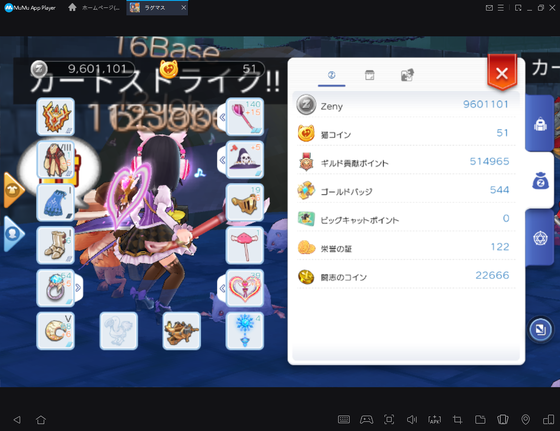Close the ラグマス tab
560x431 pixels.
[x=184, y=7]
